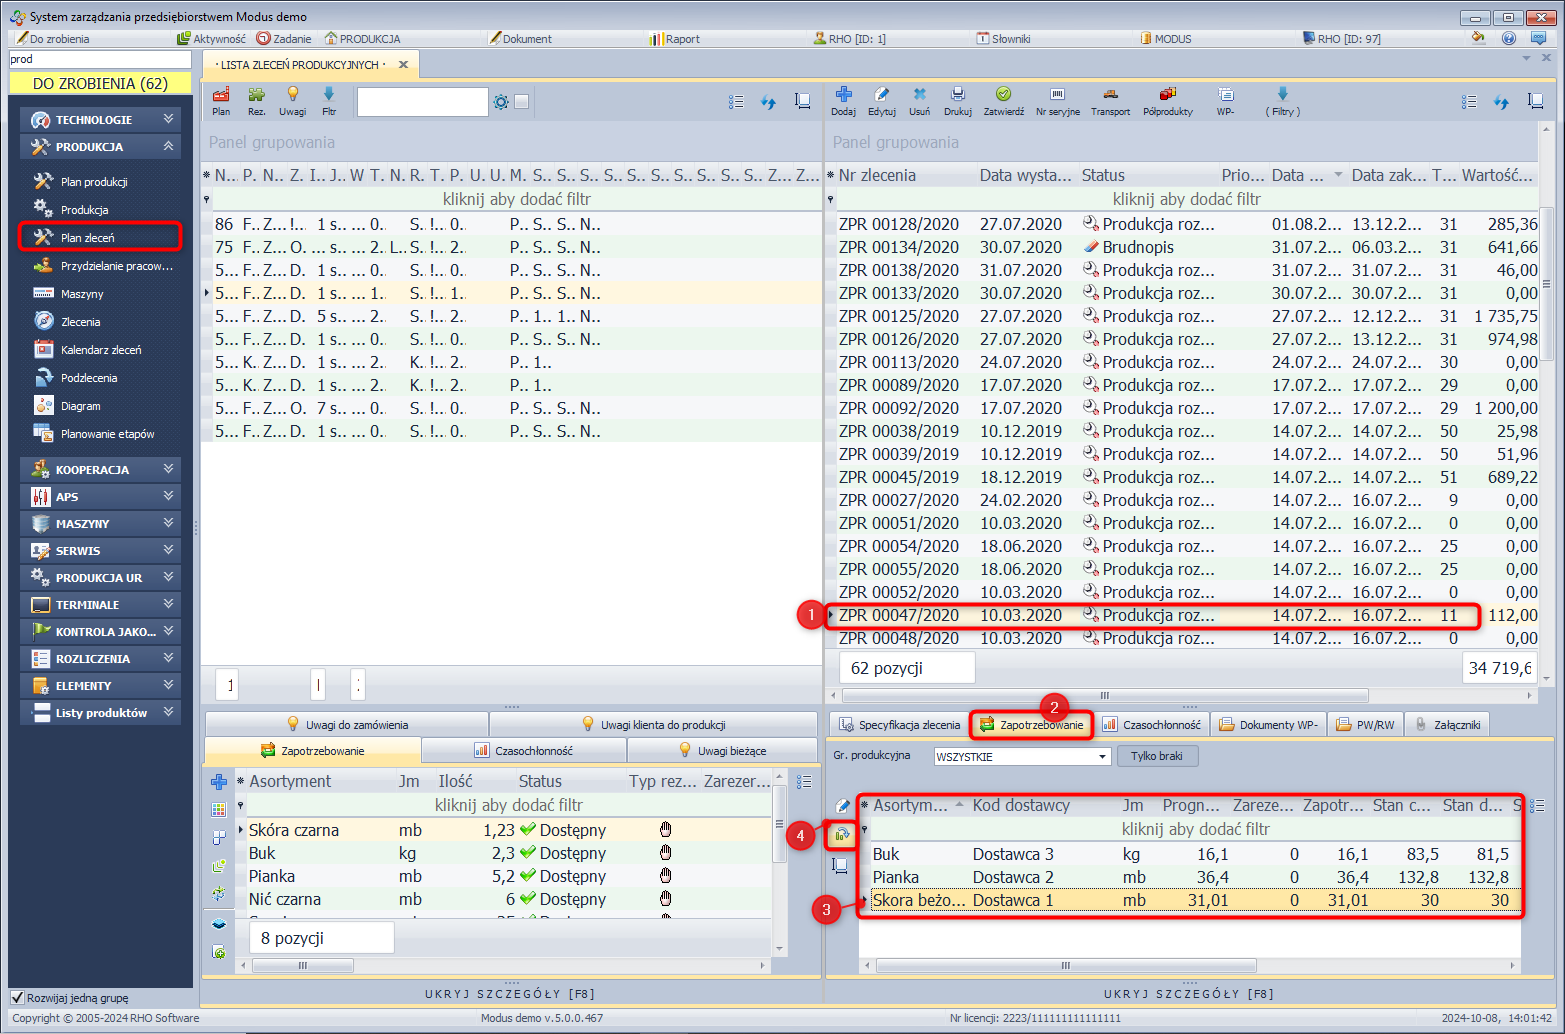This screenshot has width=1565, height=1034.
Task: Click the Transport truck icon
Action: click(1110, 95)
